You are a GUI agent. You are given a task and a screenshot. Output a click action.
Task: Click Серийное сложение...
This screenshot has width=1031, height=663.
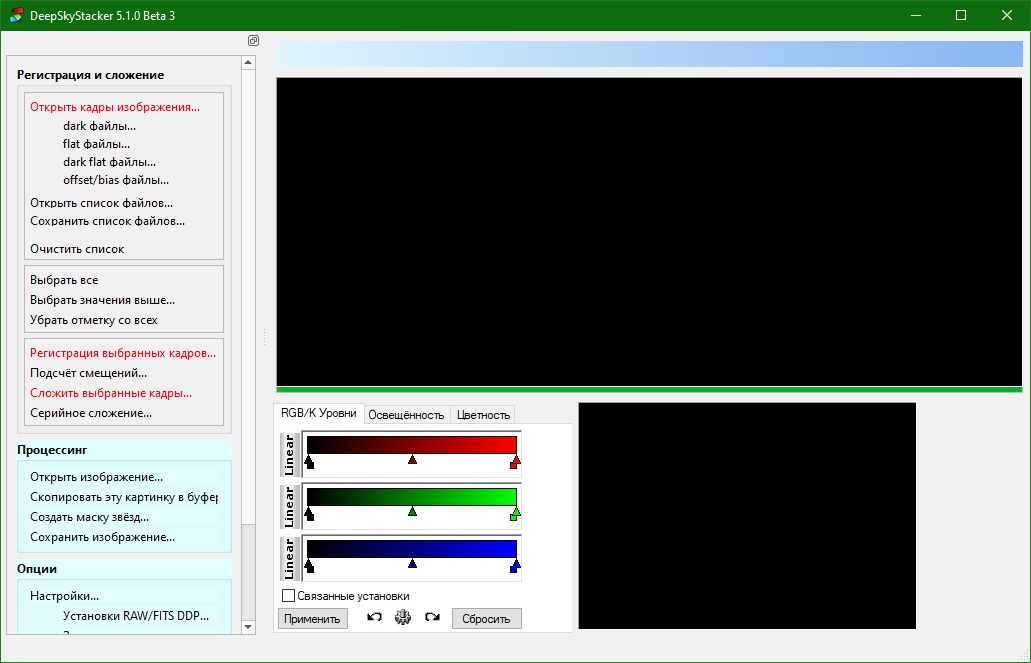tap(91, 413)
